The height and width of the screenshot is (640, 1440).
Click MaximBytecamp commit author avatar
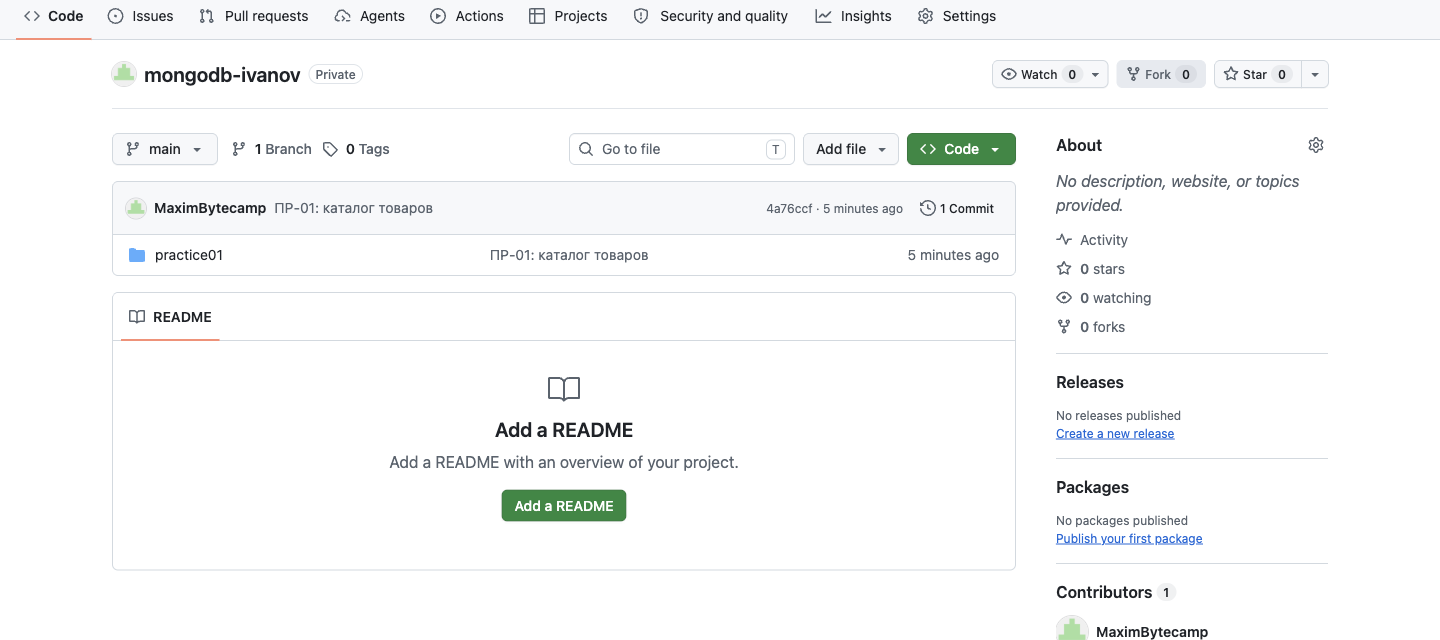(136, 208)
